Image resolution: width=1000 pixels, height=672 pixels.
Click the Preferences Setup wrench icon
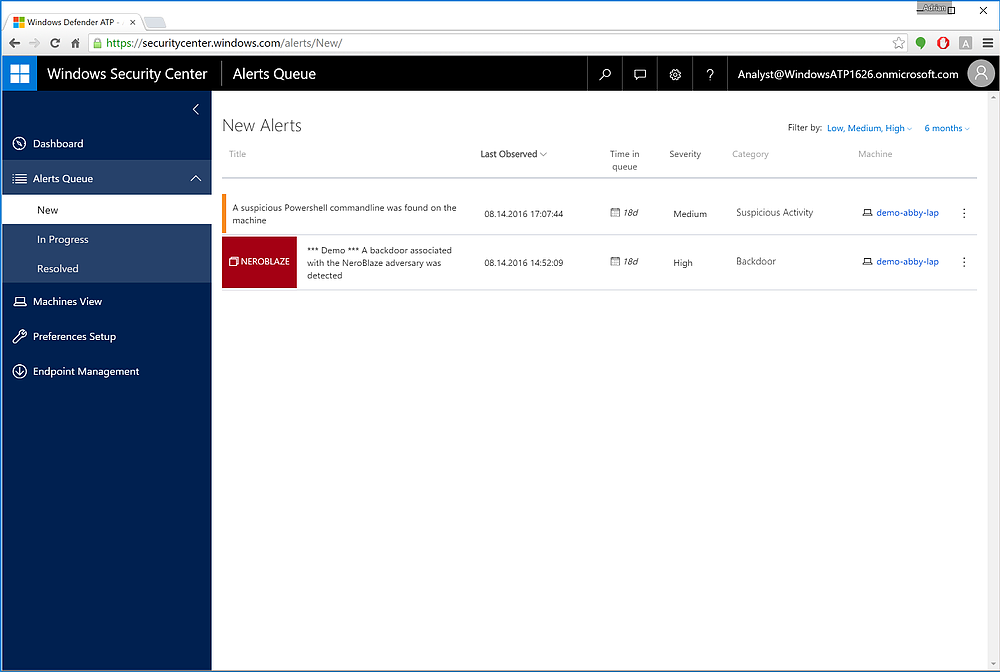[20, 336]
